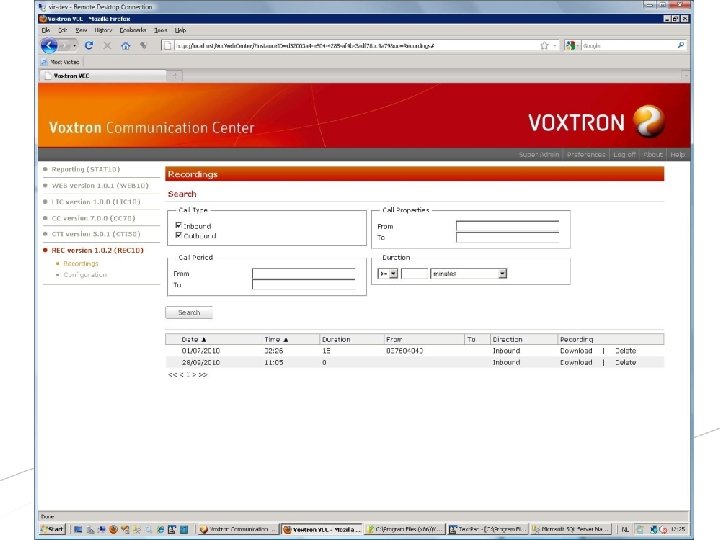Open the Bookmarks menu
Image resolution: width=720 pixels, height=540 pixels.
point(133,30)
